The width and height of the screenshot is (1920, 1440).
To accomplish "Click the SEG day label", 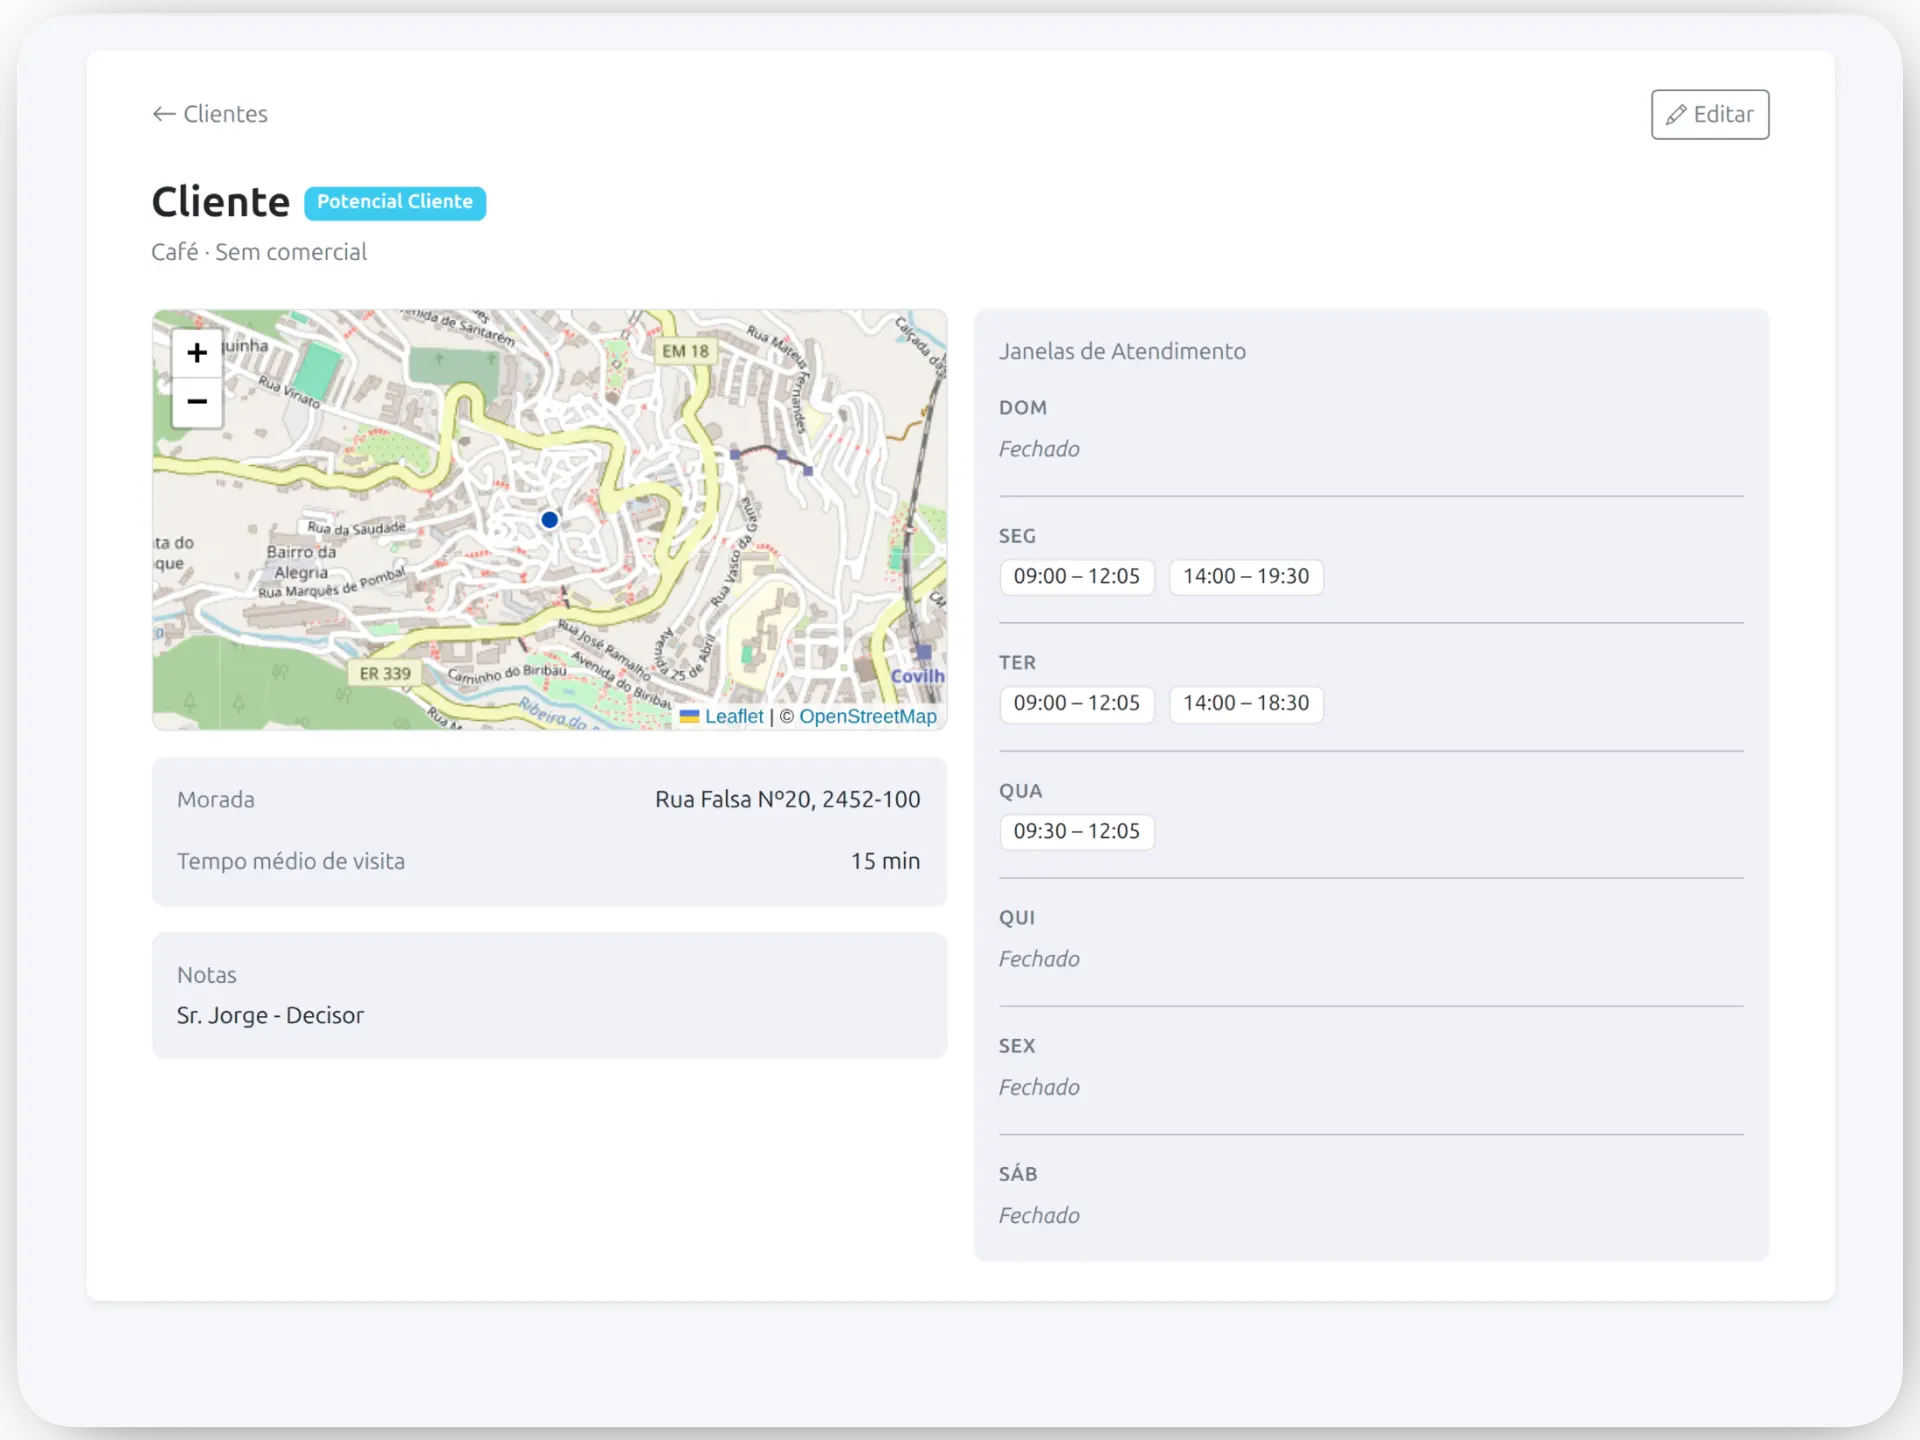I will pyautogui.click(x=1017, y=536).
